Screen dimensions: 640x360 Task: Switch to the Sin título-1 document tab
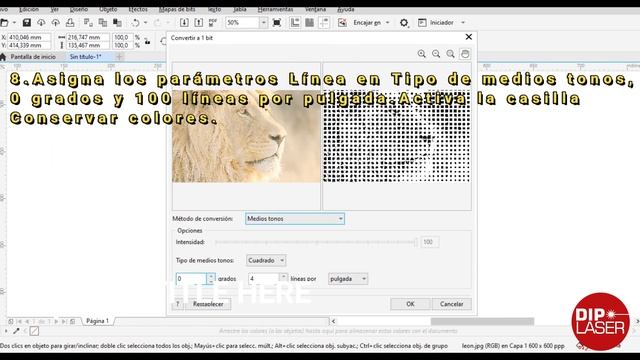coord(85,57)
